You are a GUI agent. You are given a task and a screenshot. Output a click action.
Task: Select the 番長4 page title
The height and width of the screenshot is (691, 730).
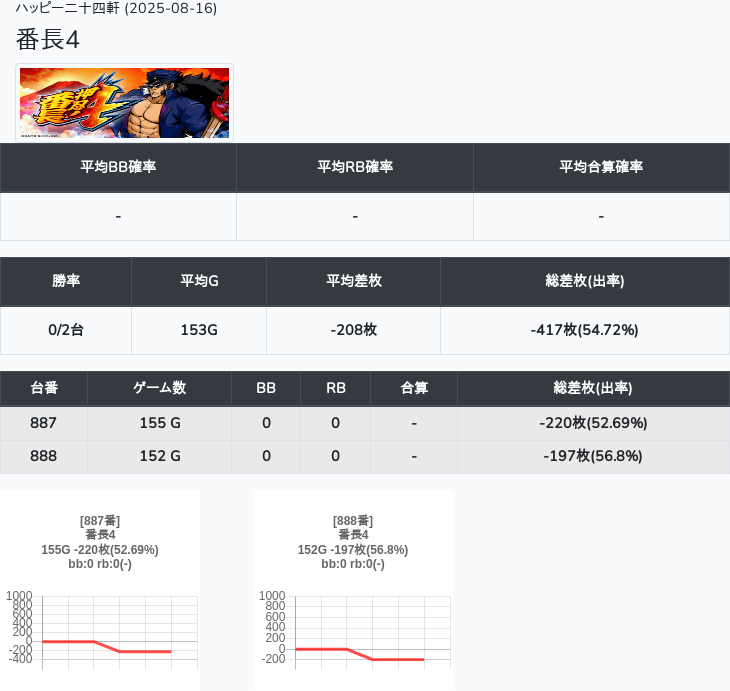(48, 40)
